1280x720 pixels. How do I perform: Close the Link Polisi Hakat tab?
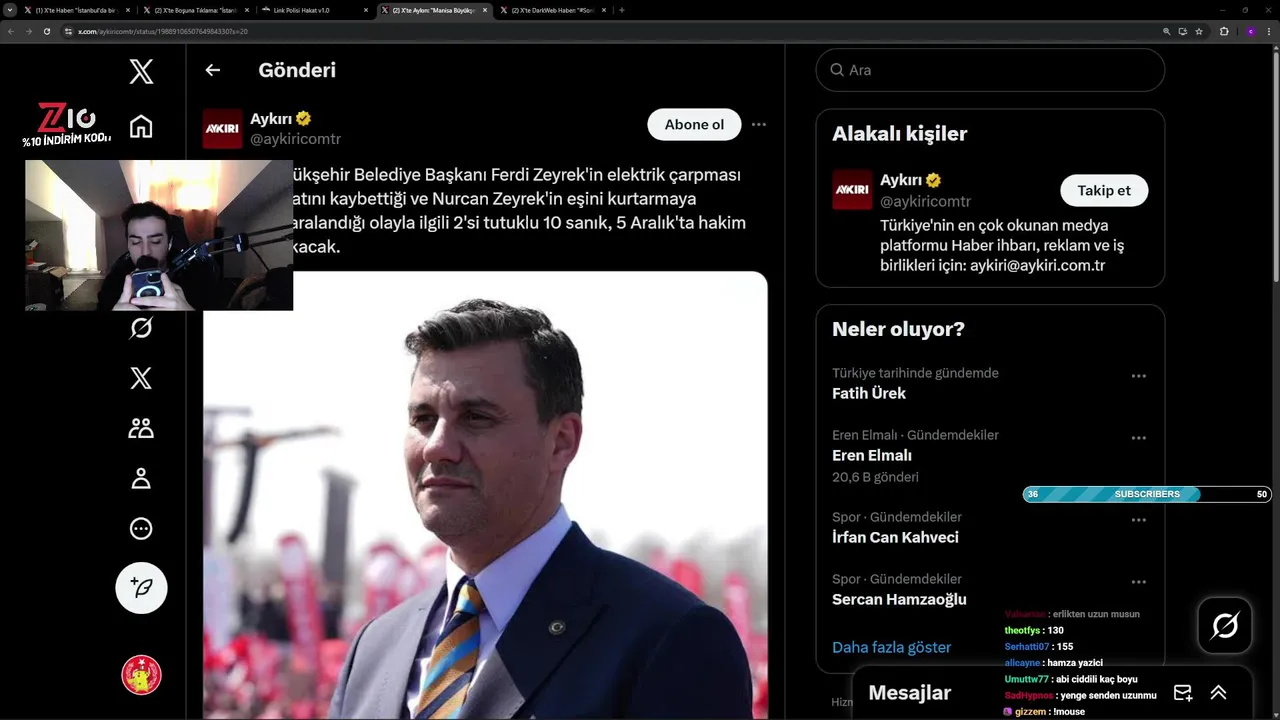click(365, 10)
